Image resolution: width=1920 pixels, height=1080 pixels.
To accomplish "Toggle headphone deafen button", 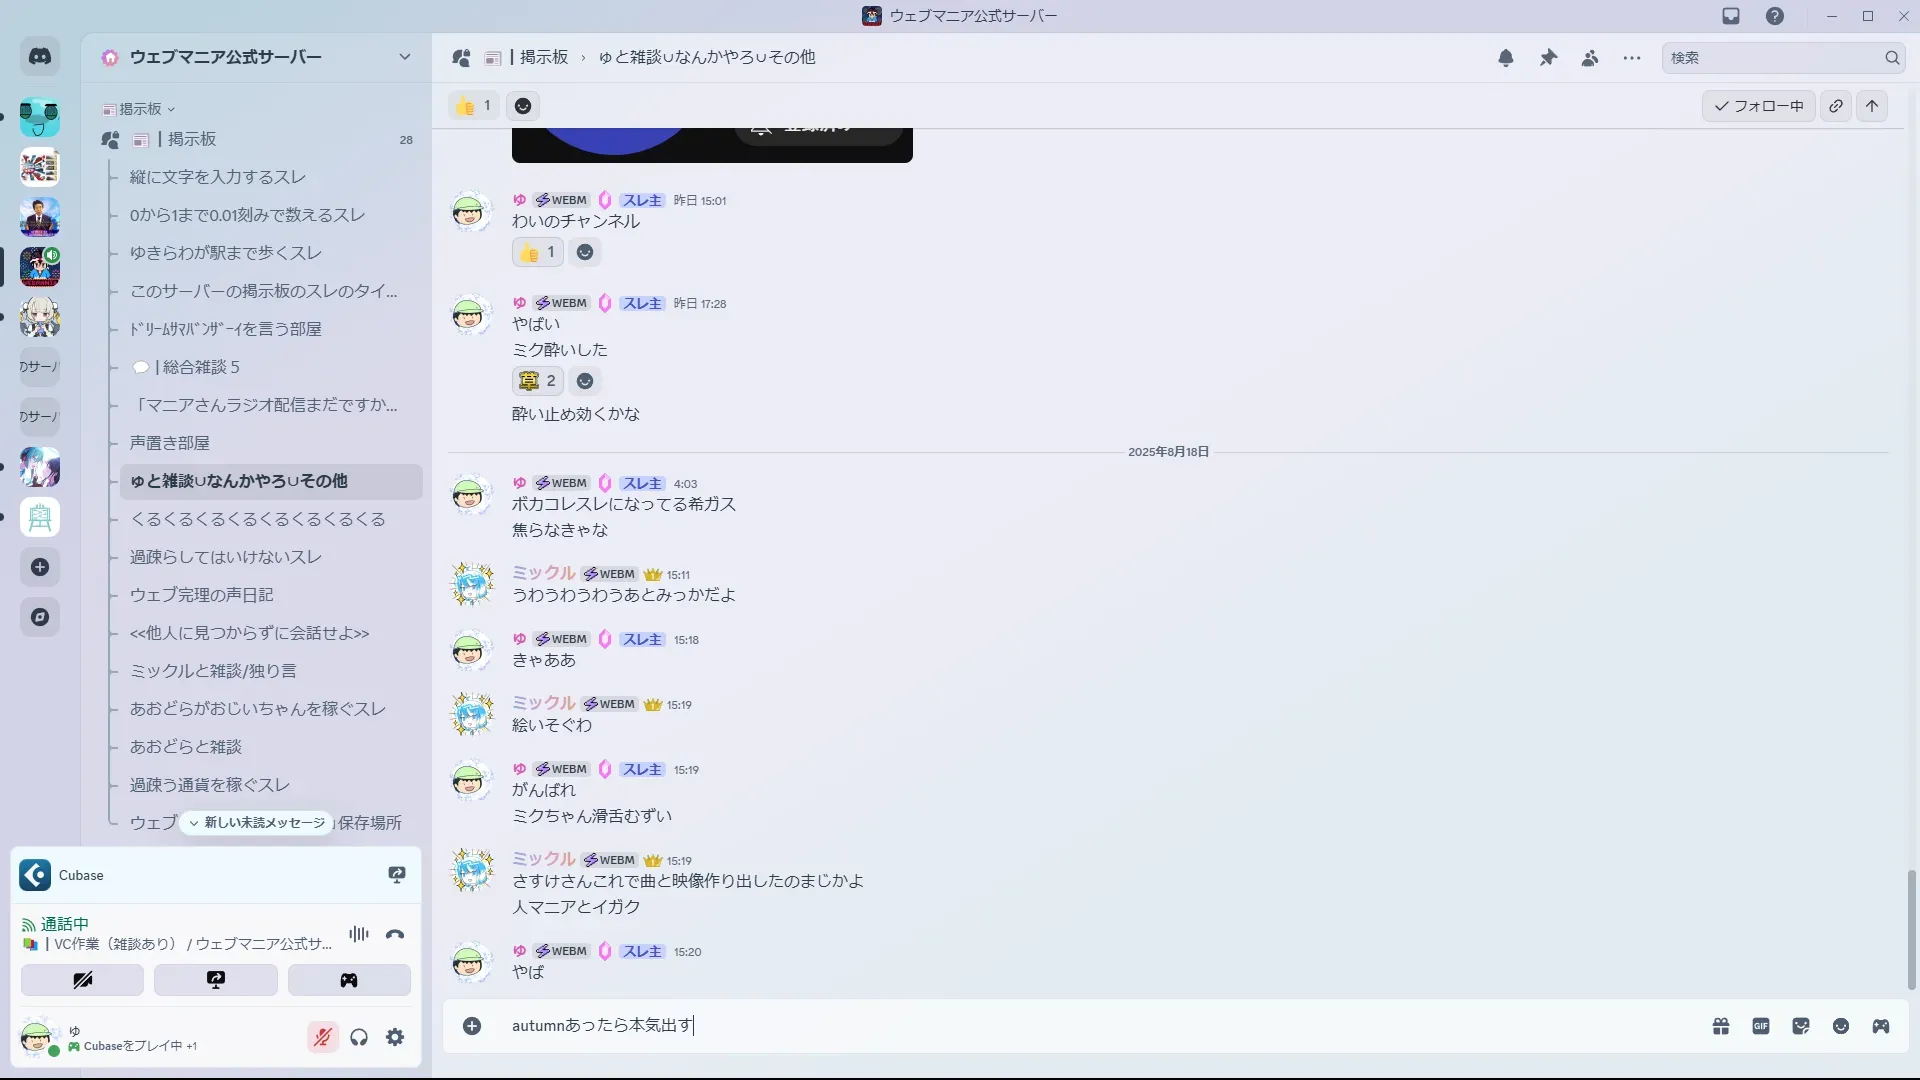I will pos(359,1037).
